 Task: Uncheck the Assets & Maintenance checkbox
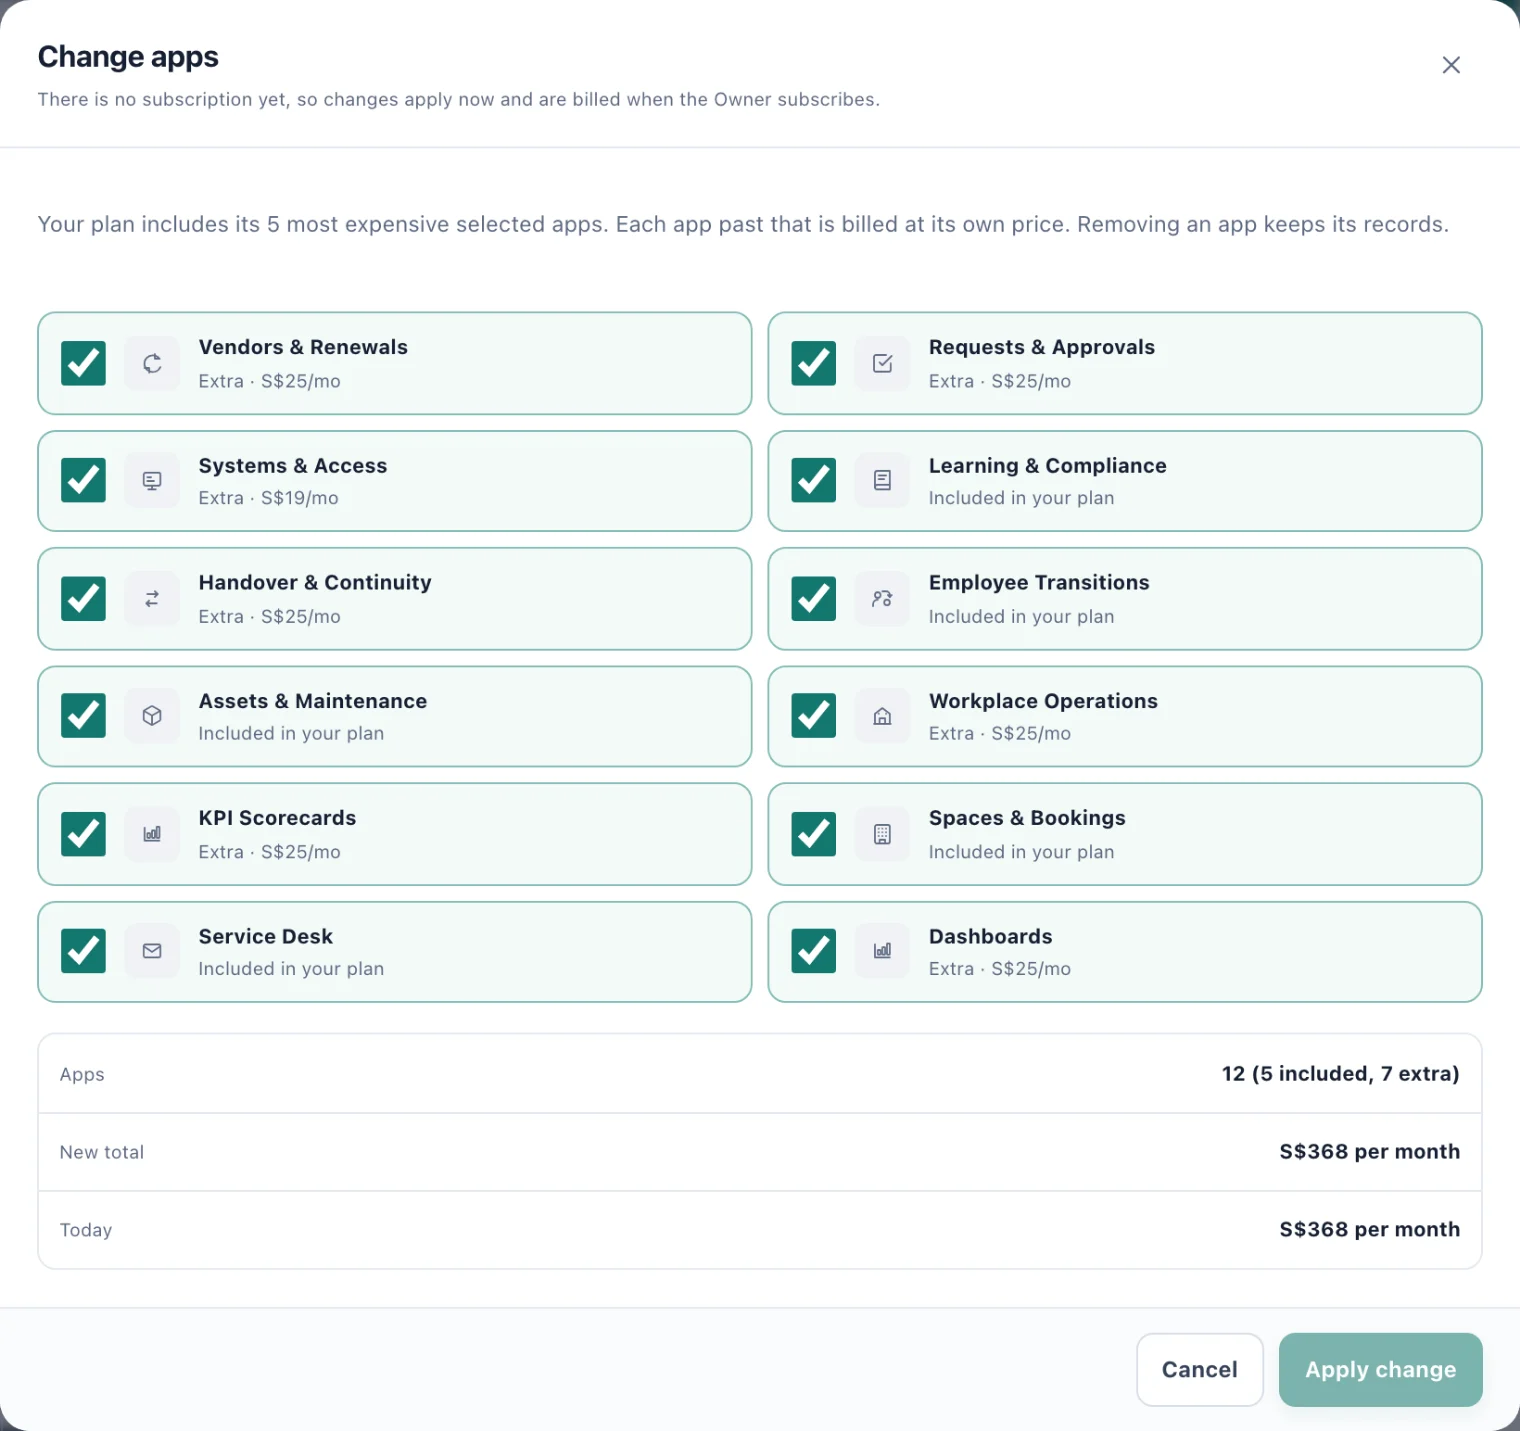coord(84,716)
